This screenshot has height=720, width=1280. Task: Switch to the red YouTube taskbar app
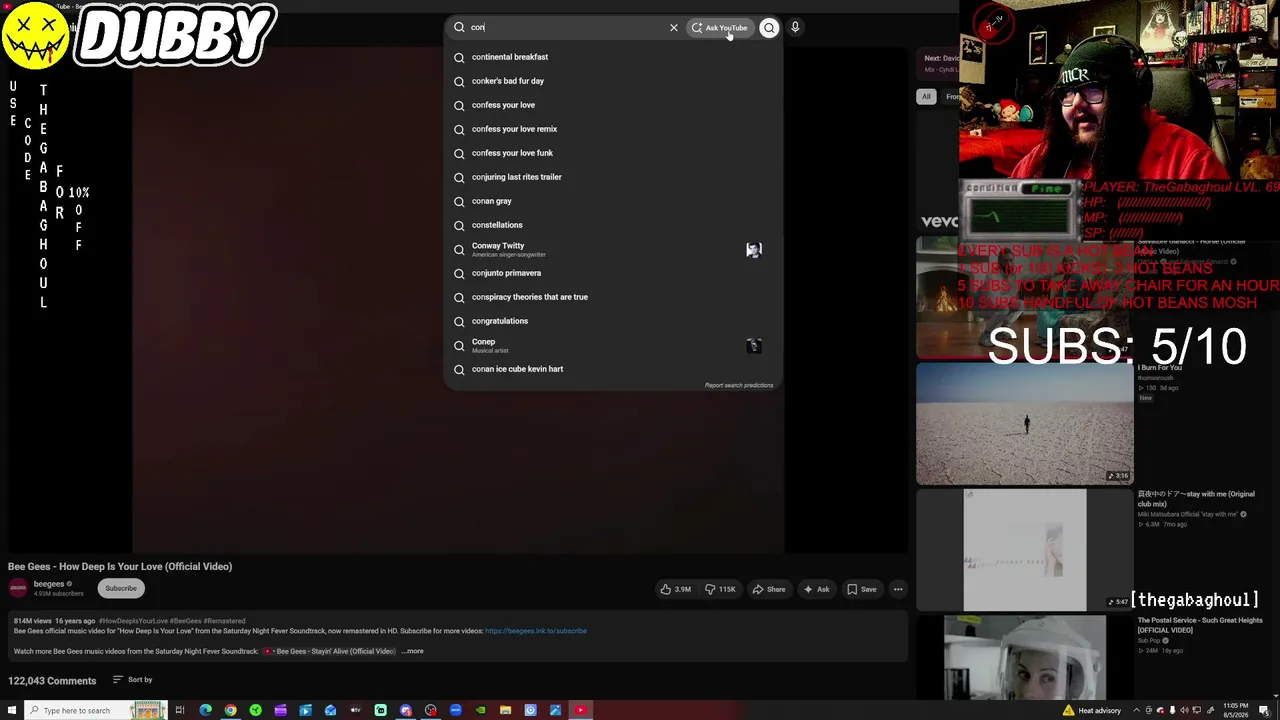coord(580,710)
